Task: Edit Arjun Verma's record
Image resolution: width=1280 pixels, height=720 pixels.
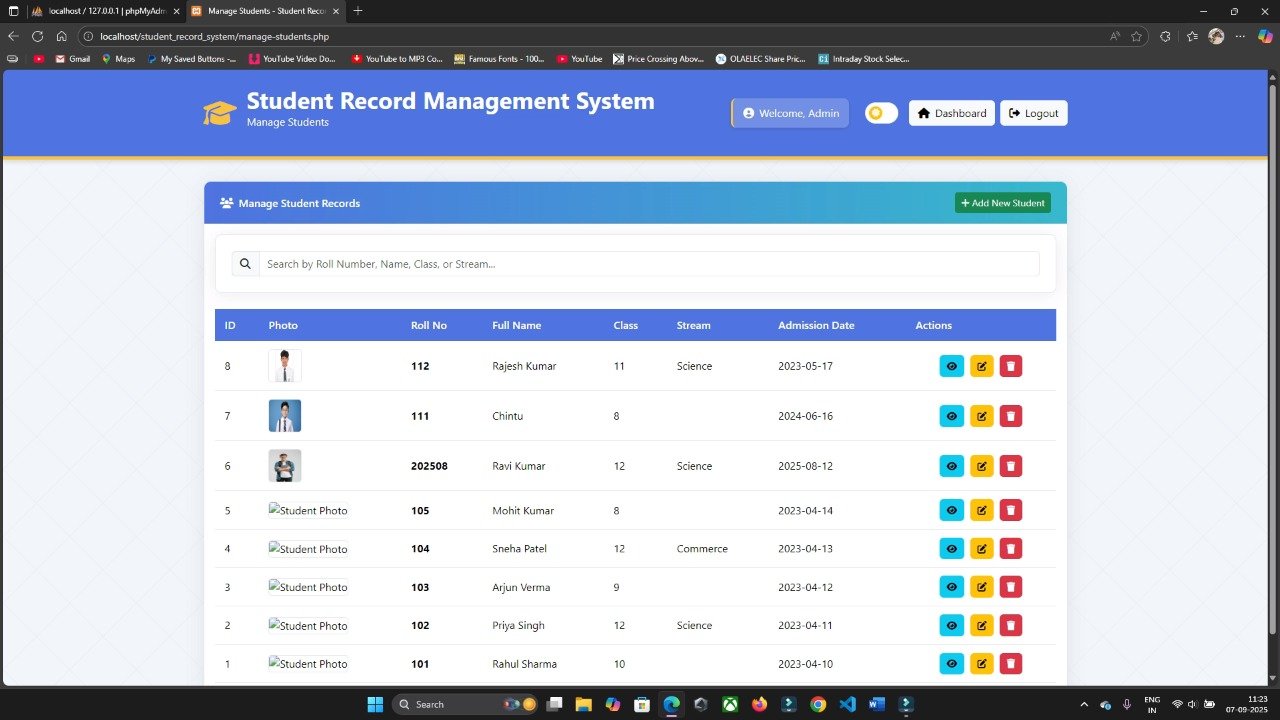Action: (x=981, y=587)
